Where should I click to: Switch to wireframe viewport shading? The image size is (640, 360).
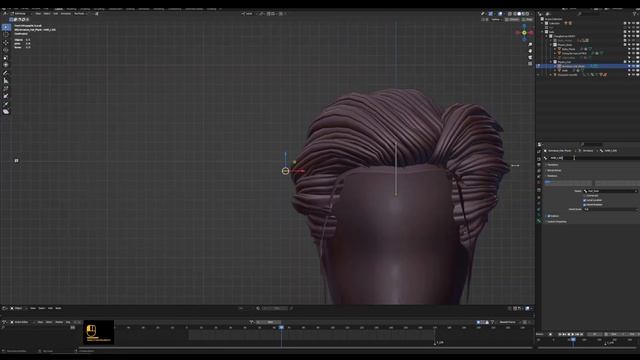515,14
